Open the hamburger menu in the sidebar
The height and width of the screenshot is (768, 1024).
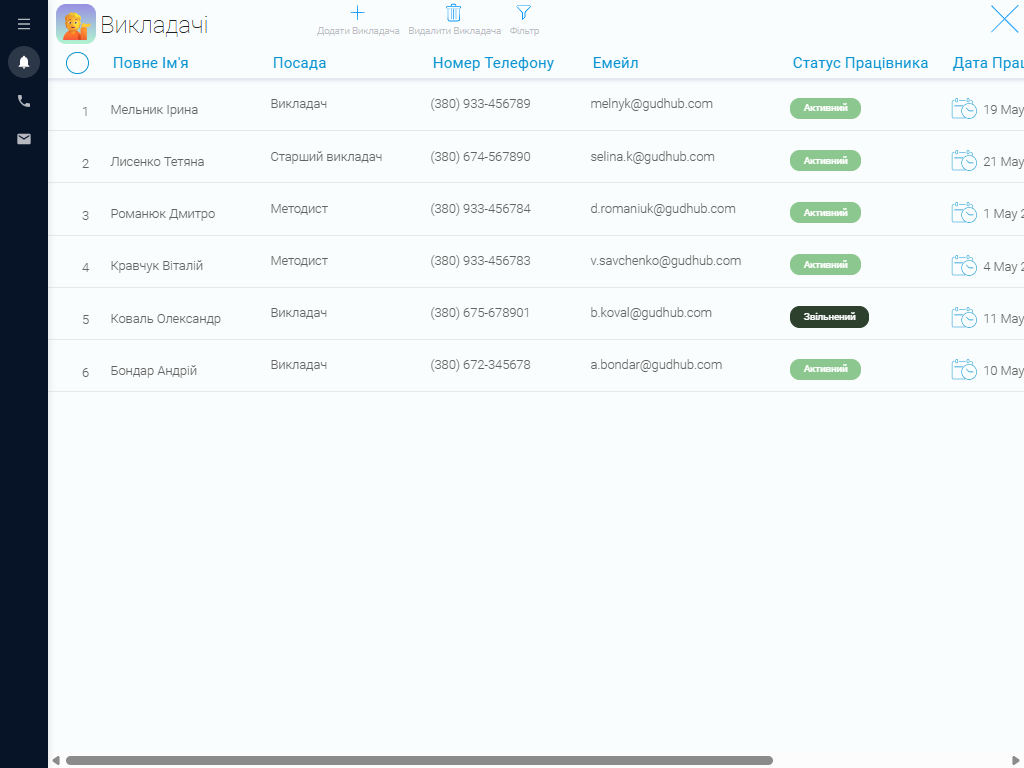24,24
